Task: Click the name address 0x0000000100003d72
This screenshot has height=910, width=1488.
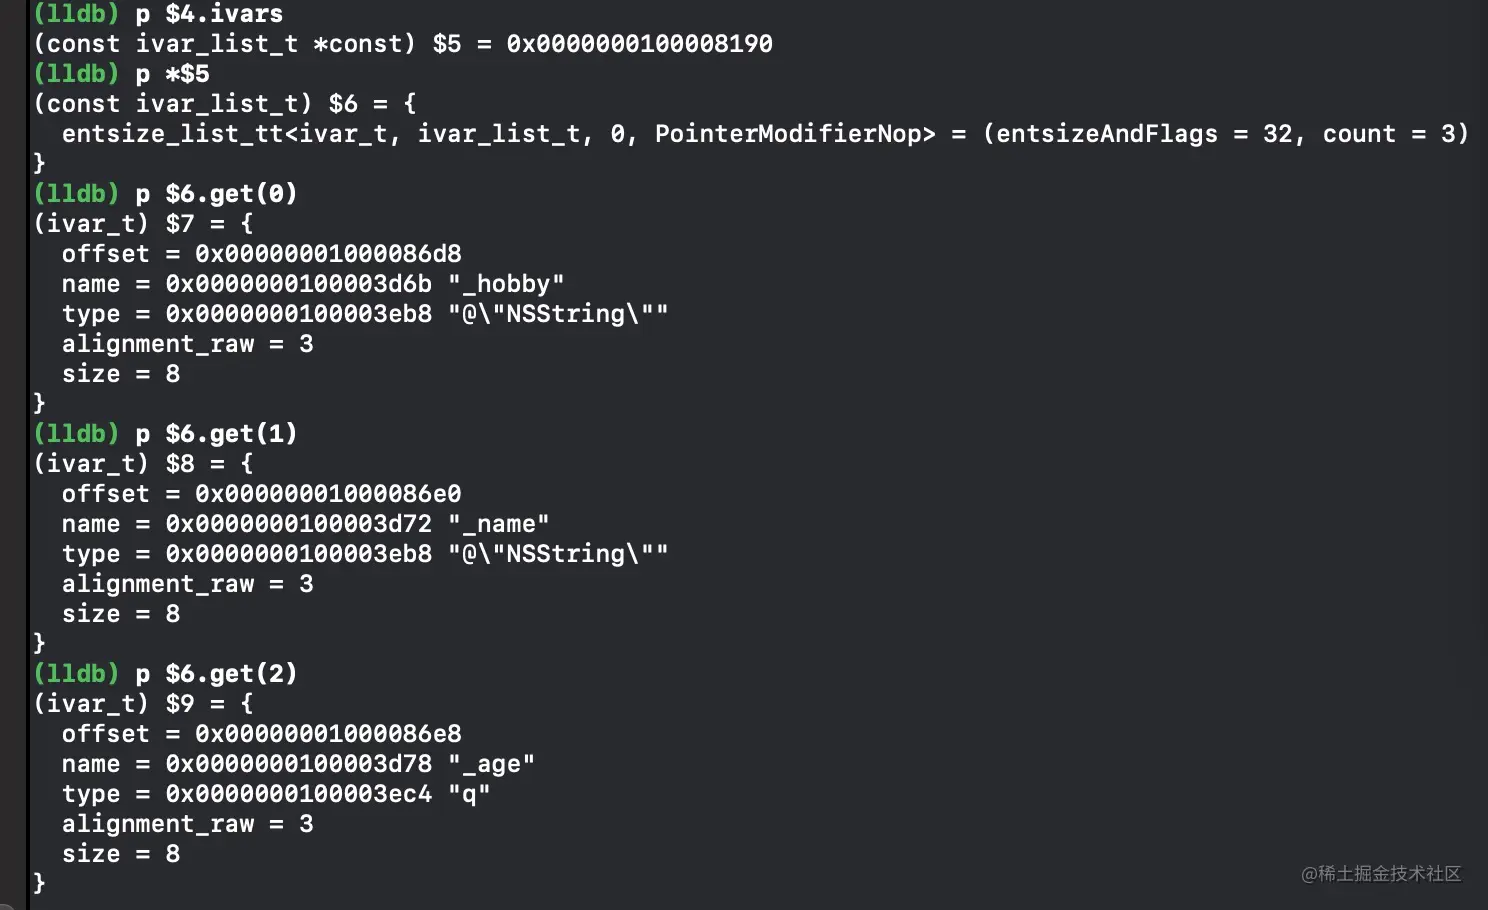Action: 299,524
